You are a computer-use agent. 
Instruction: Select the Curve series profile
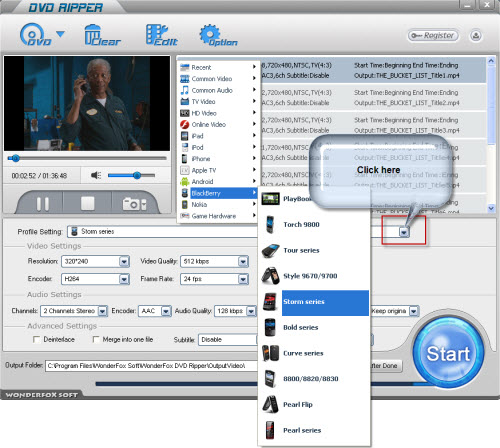click(x=314, y=353)
